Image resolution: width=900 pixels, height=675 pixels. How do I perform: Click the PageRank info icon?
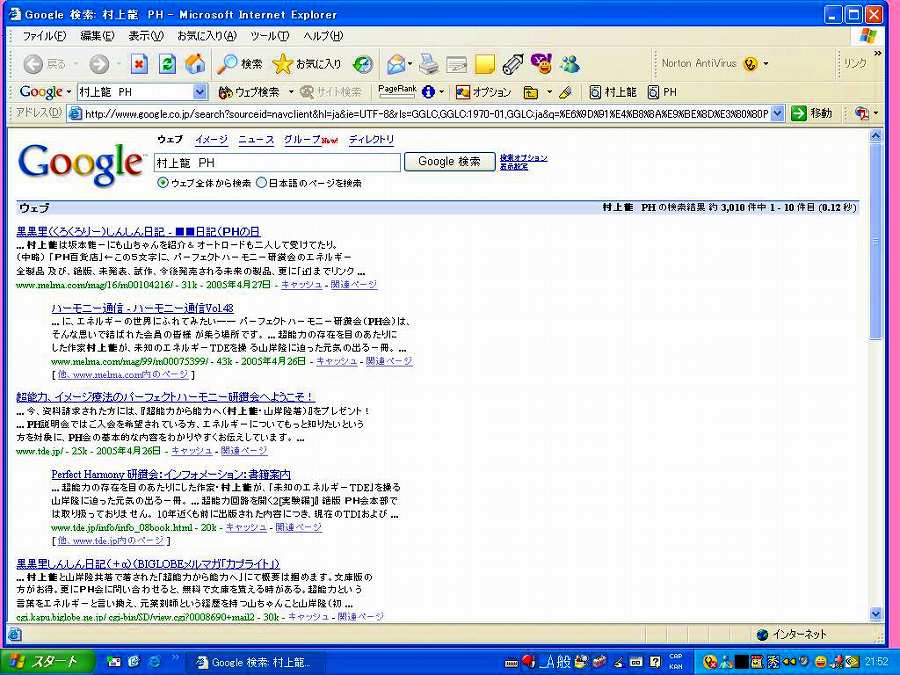(428, 91)
